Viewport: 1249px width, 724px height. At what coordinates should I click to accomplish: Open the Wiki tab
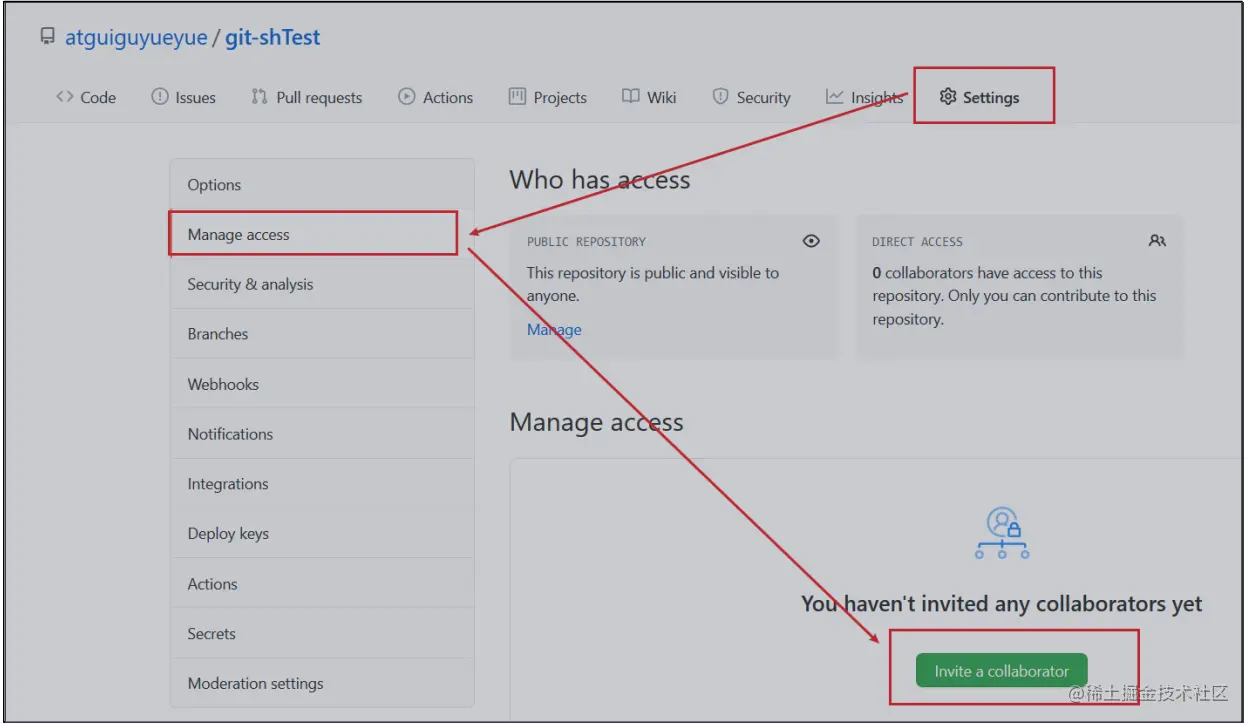pos(649,97)
